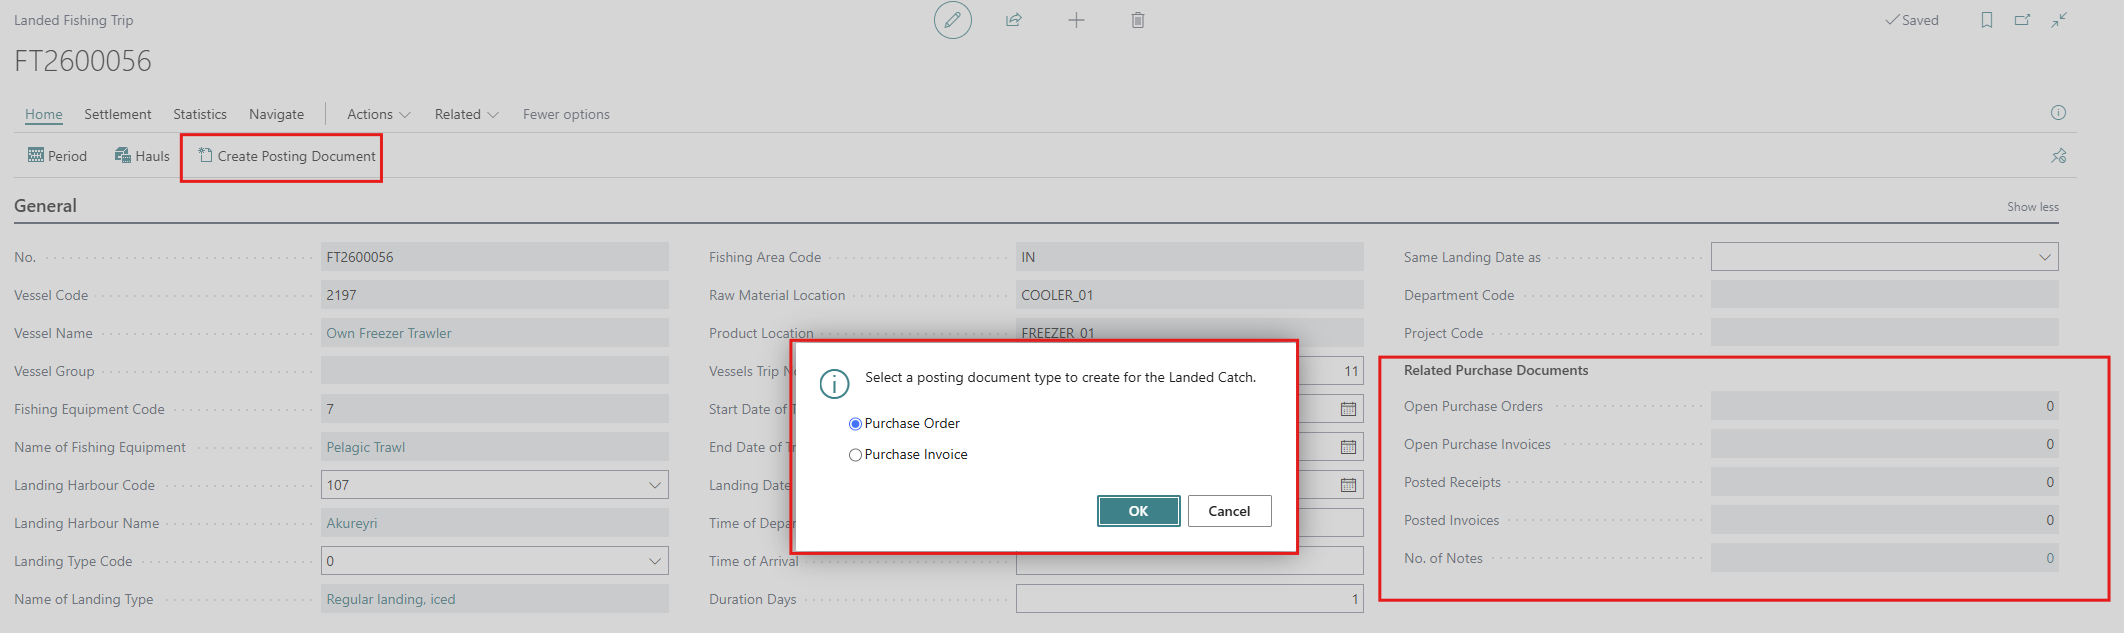Image resolution: width=2124 pixels, height=633 pixels.
Task: Click the Time of Arrival field
Action: coord(1189,561)
